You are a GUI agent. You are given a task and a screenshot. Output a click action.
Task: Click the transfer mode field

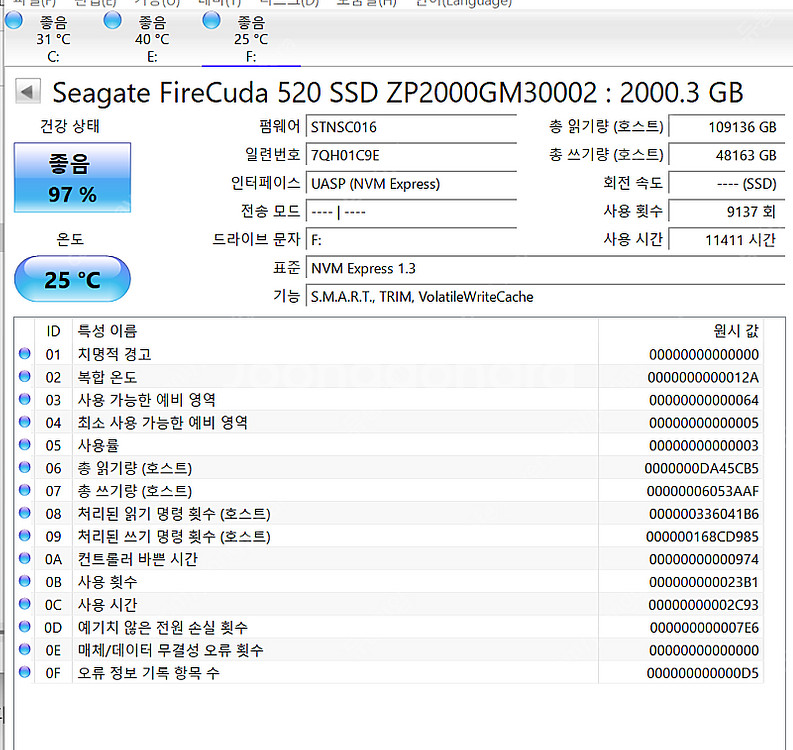411,211
